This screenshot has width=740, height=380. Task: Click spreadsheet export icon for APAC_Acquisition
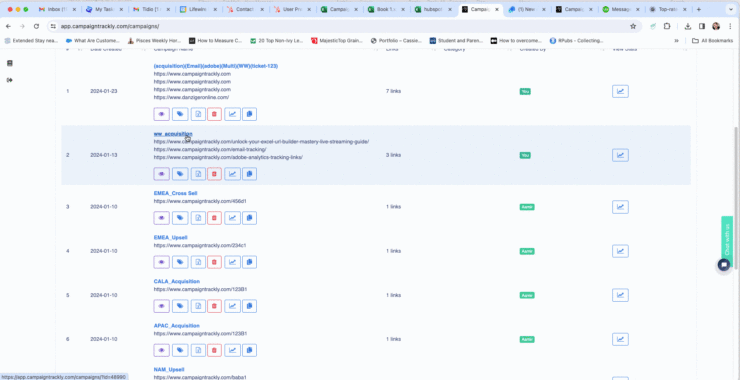[x=198, y=350]
